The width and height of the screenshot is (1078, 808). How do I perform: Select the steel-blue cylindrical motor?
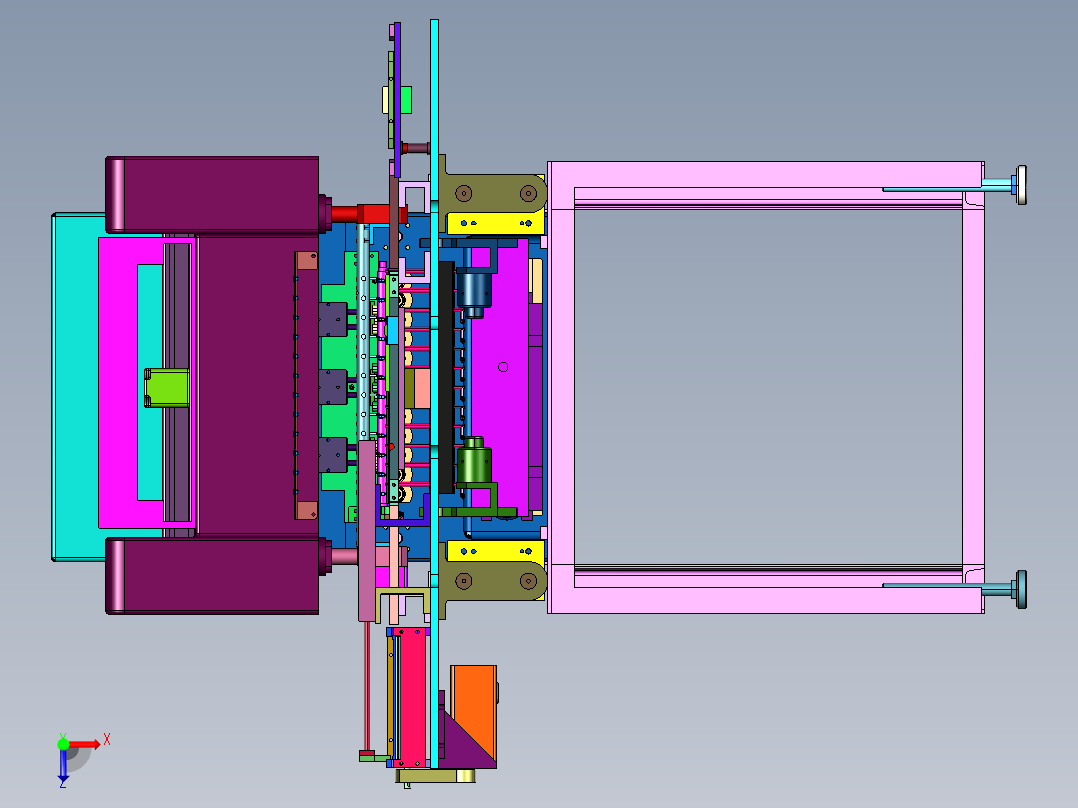[474, 291]
